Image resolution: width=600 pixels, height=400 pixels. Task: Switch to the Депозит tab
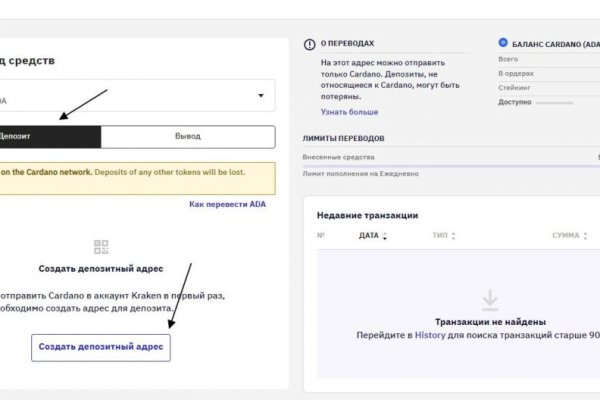point(50,137)
